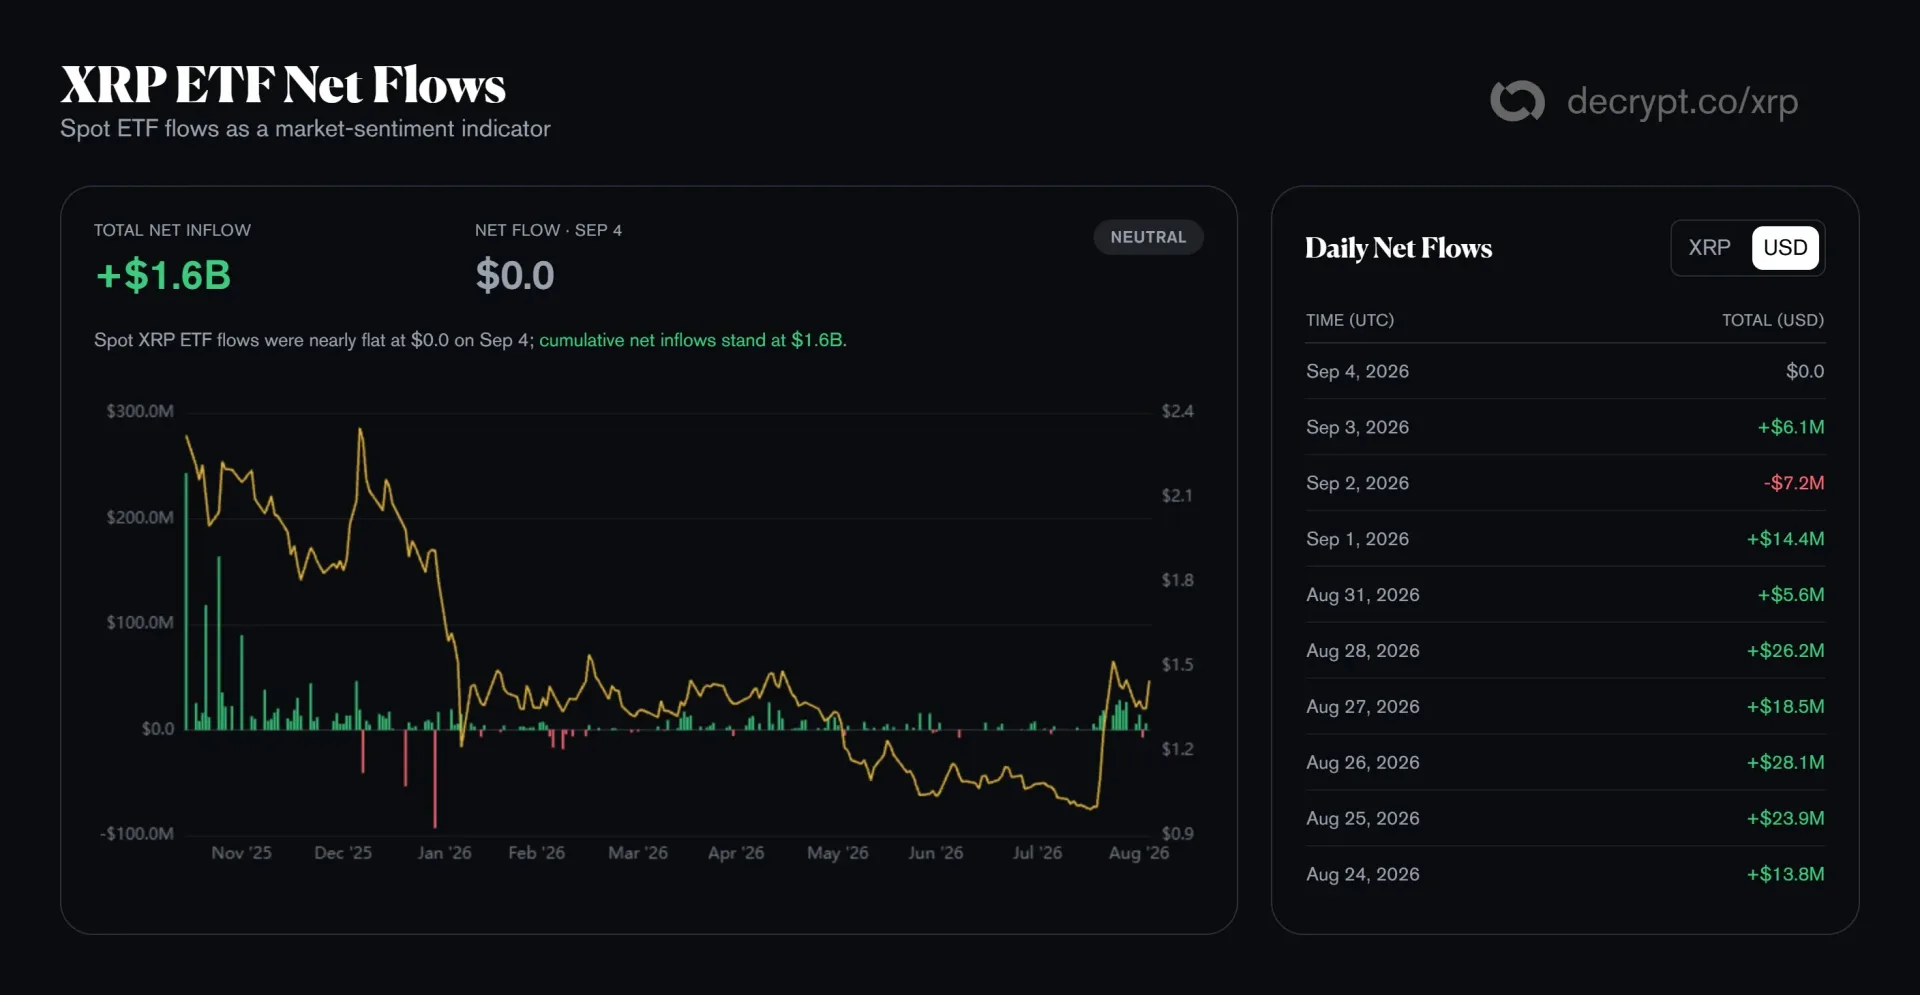Select the Sep 2, 2026 row date

coord(1357,483)
